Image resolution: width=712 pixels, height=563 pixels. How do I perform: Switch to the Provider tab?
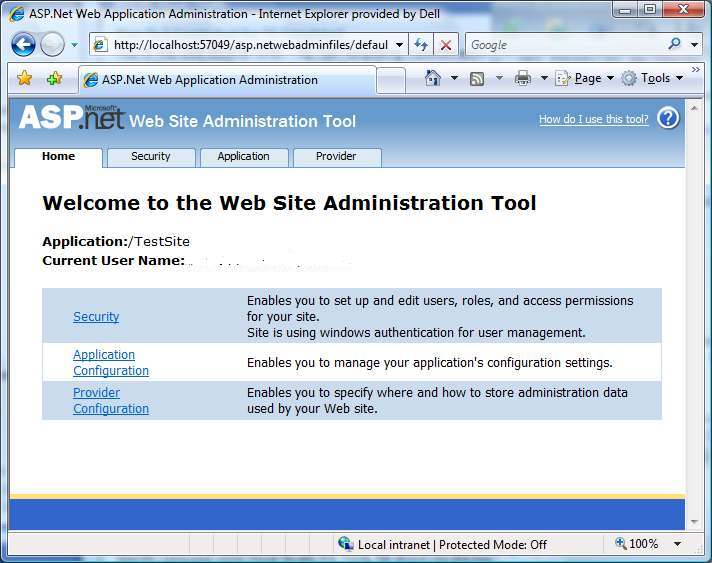pyautogui.click(x=336, y=157)
